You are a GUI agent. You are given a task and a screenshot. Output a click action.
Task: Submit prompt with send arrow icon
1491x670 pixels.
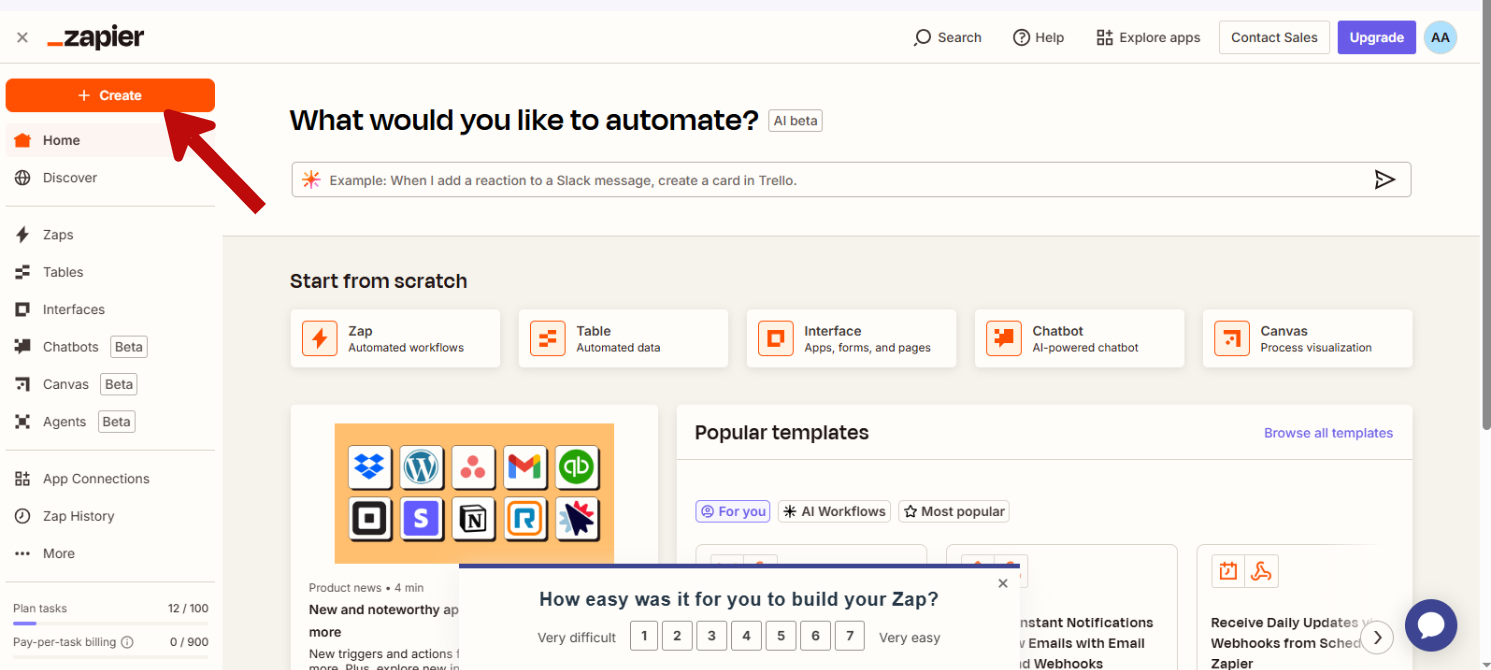(x=1384, y=180)
